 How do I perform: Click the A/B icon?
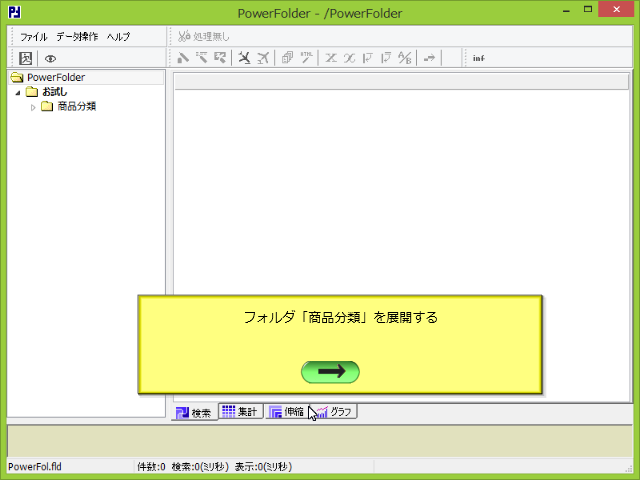click(x=405, y=58)
